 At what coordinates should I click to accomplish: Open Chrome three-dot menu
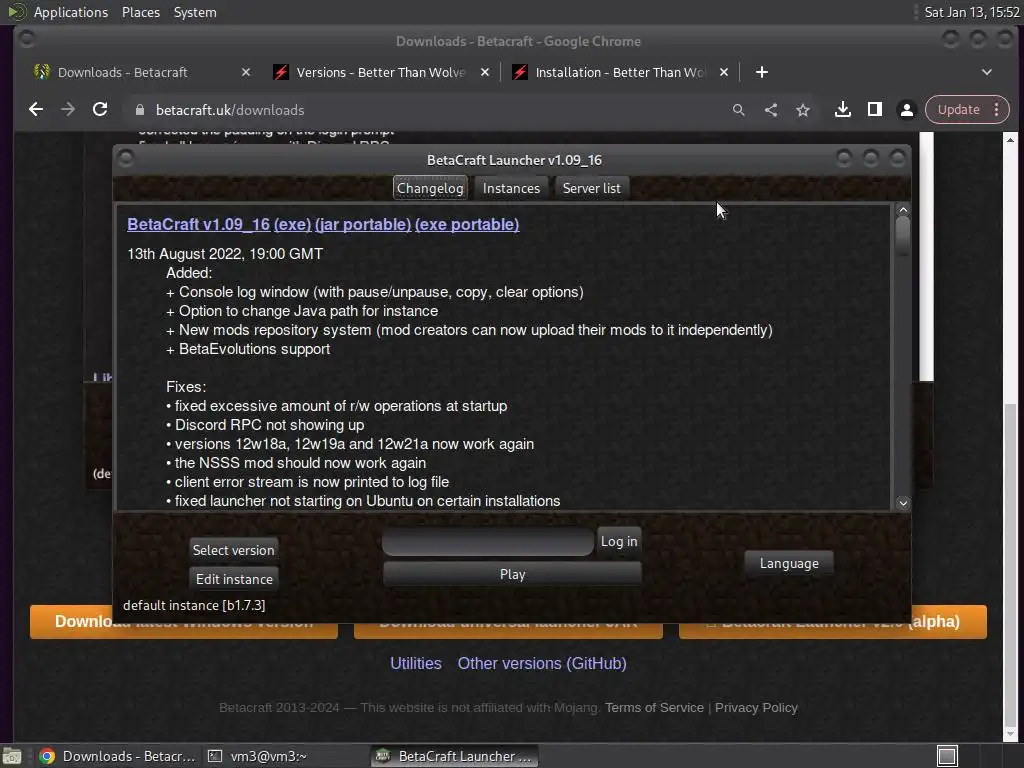tap(997, 110)
